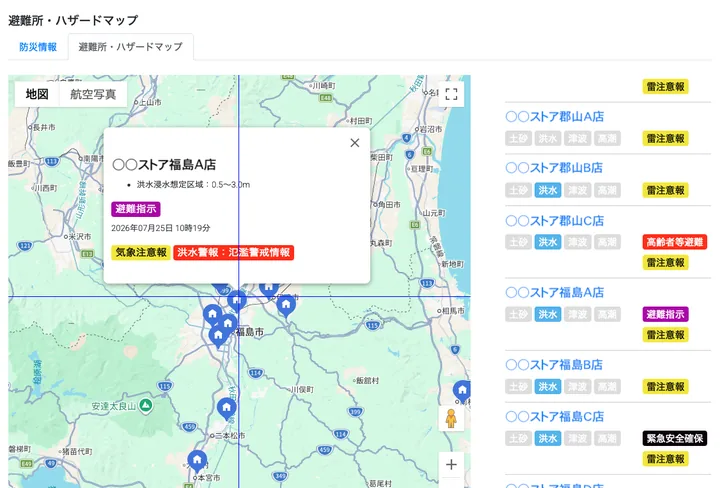Click 土砂 tag under ○○ストア郡山A店
Screen dimensions: 720x488
(x=518, y=138)
